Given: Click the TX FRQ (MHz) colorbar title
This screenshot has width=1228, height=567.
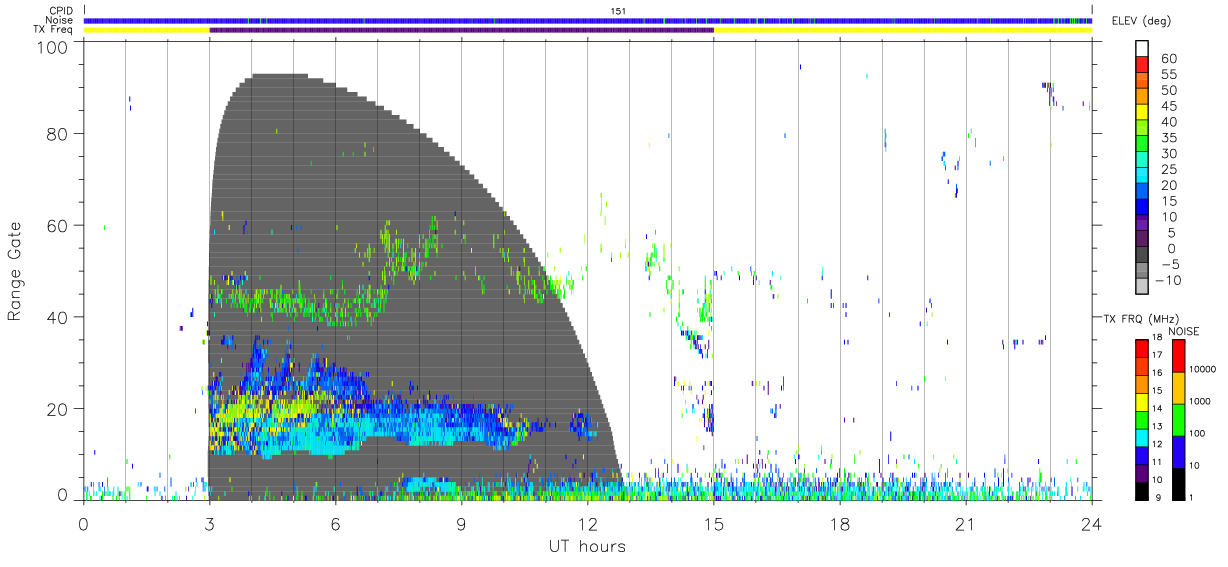Looking at the screenshot, I should tap(1141, 319).
